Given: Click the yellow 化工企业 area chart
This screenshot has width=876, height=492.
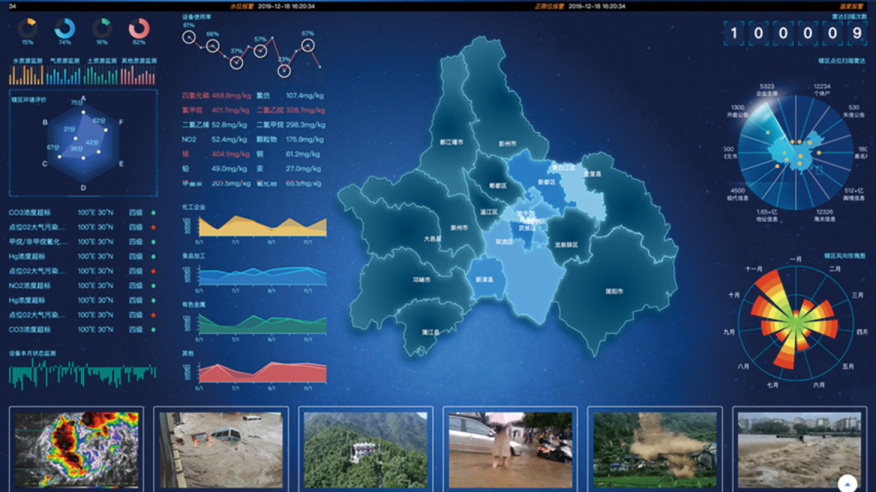Looking at the screenshot, I should [261, 225].
